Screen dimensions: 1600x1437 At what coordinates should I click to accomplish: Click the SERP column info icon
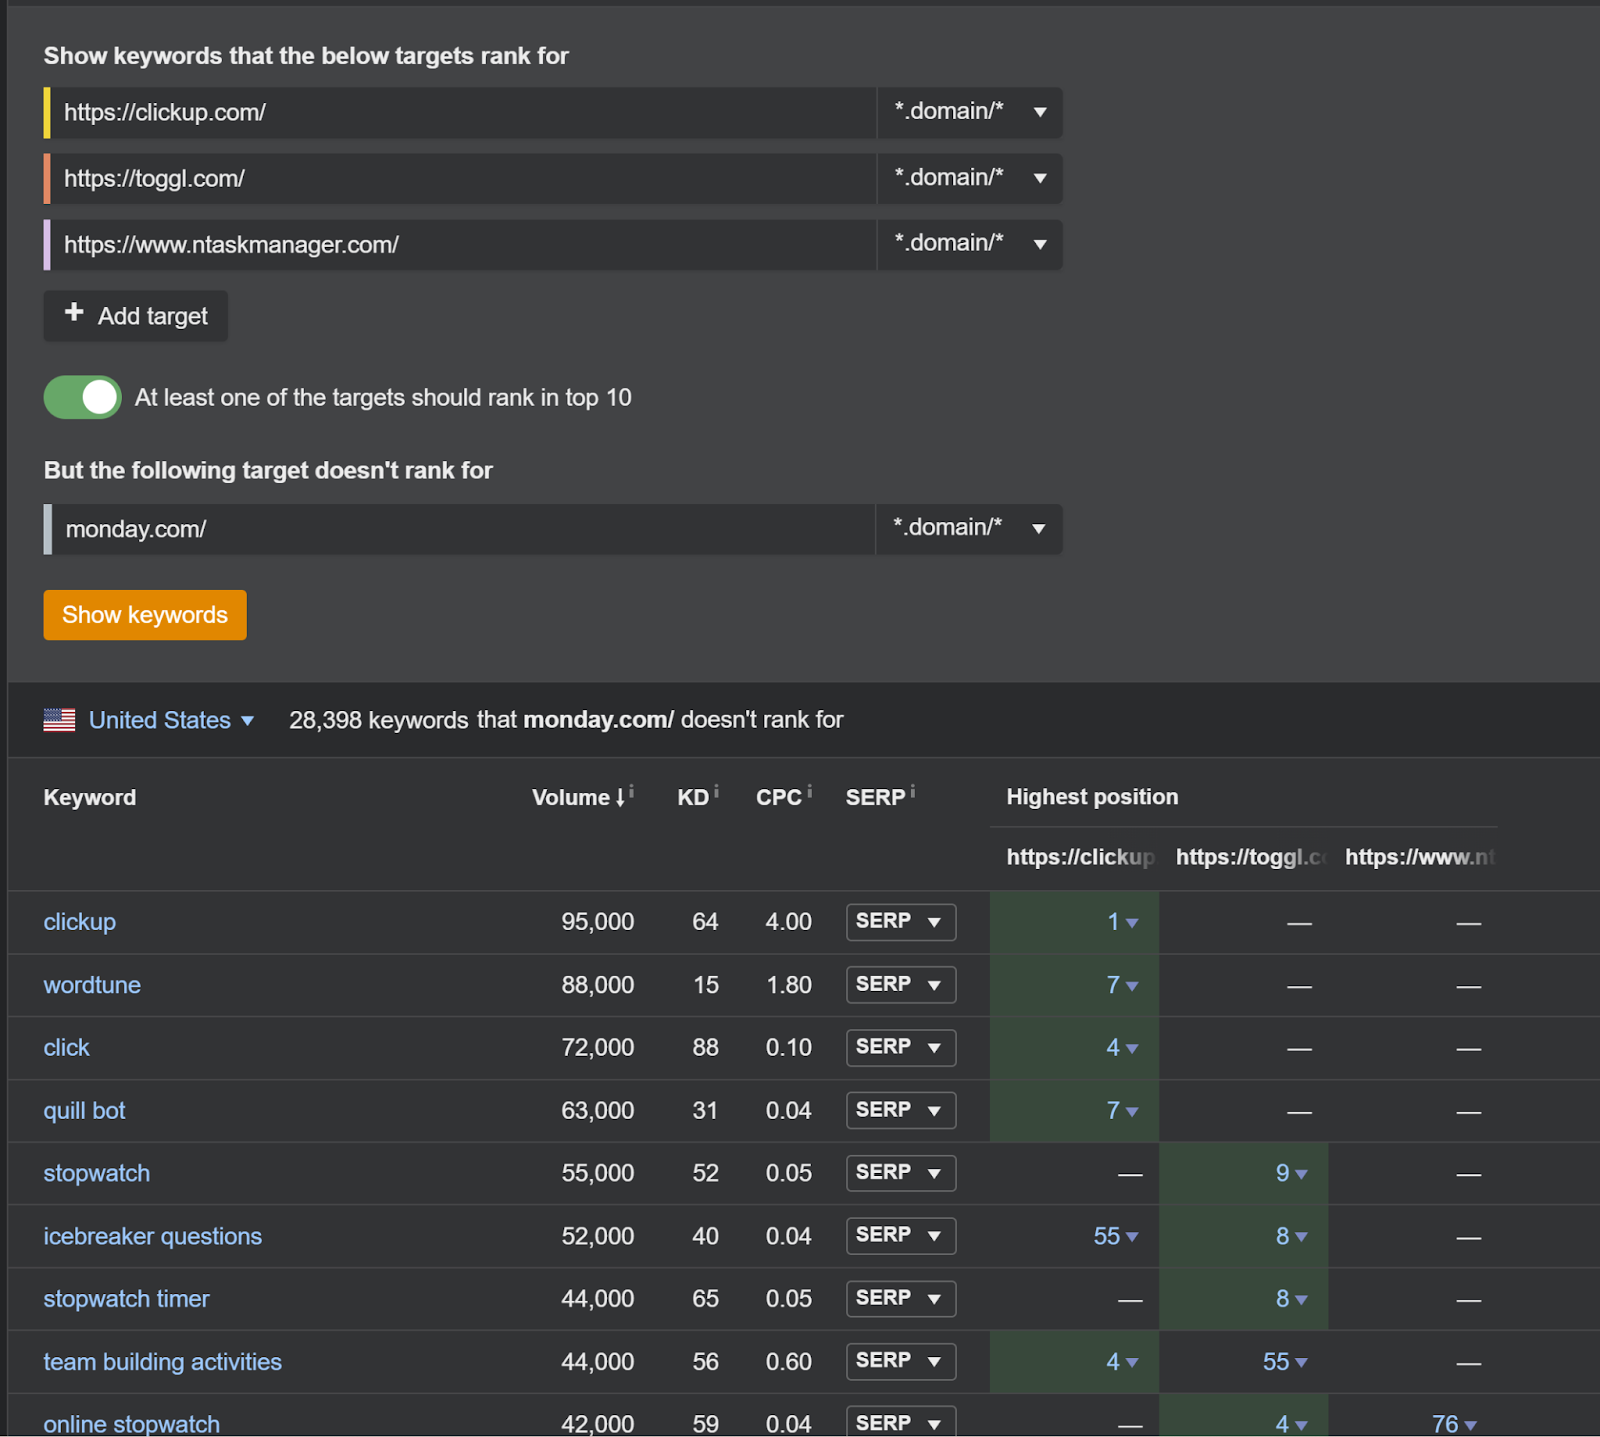[912, 791]
